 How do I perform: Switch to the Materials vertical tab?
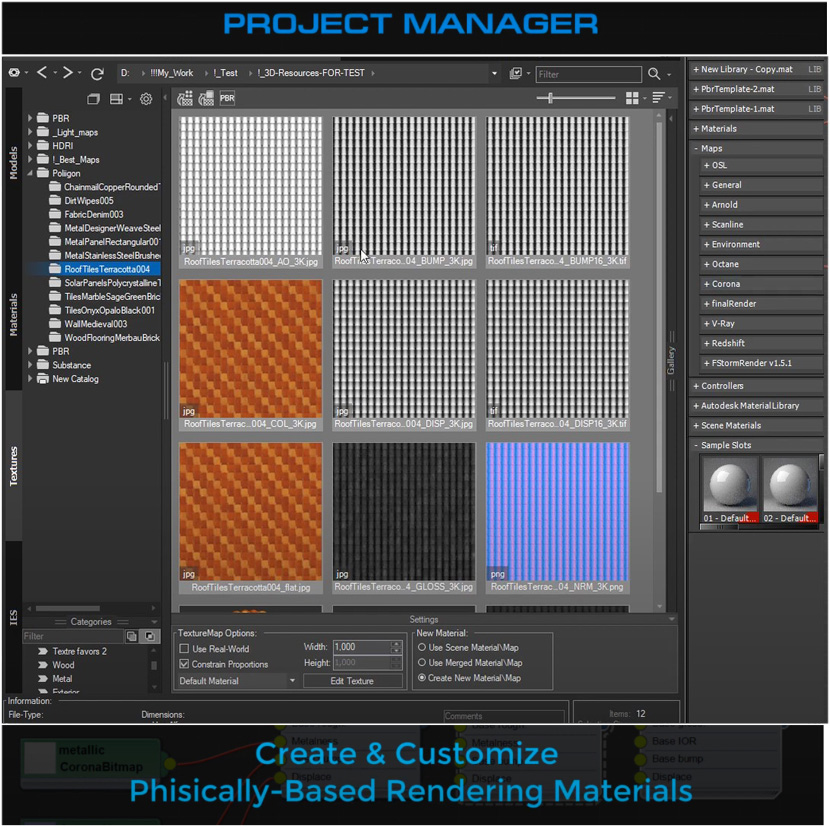tap(13, 315)
